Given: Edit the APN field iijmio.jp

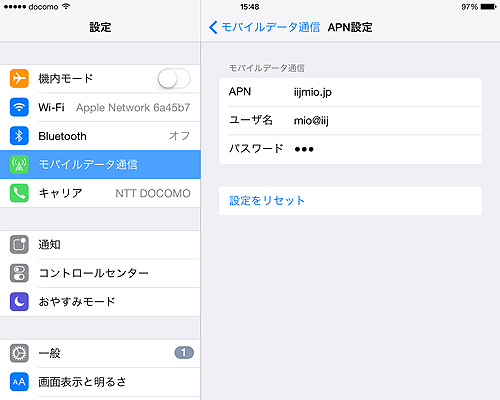Looking at the screenshot, I should click(350, 92).
